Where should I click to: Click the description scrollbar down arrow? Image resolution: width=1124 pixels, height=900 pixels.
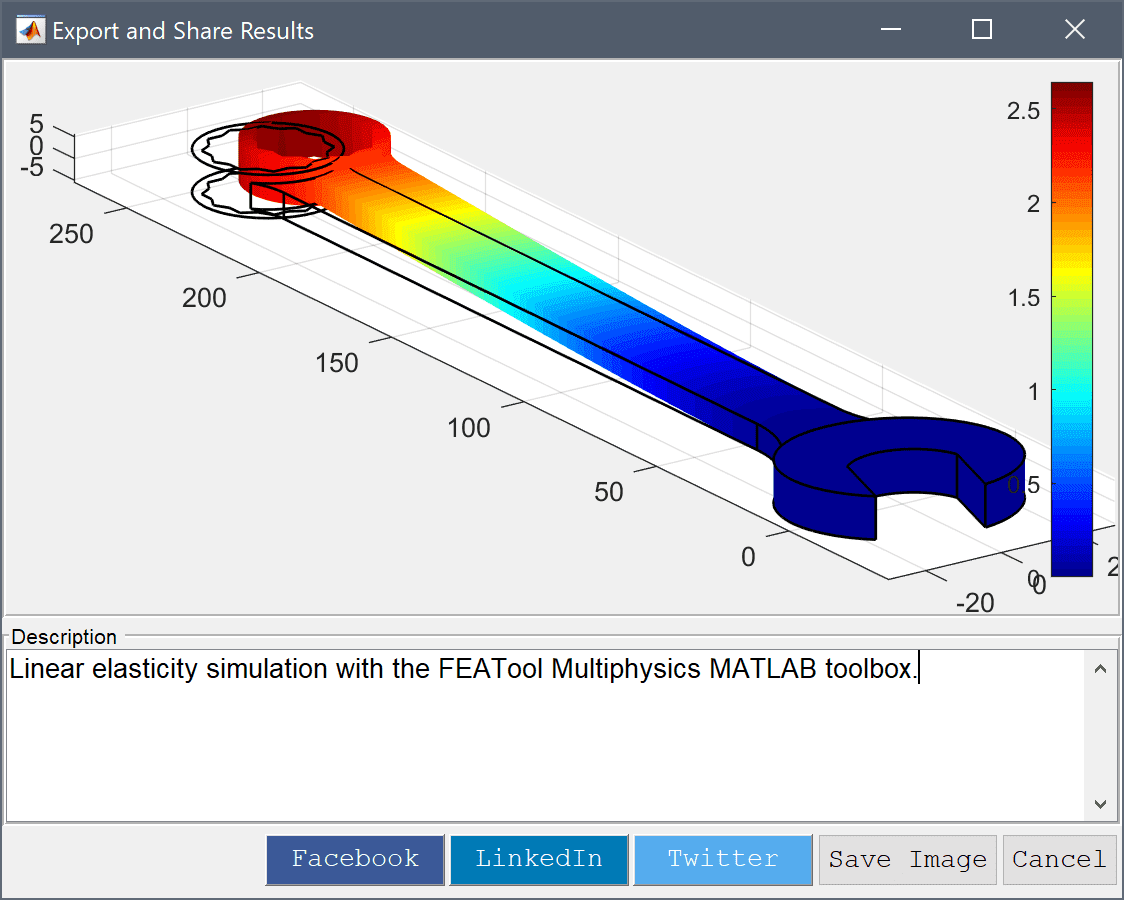point(1100,804)
